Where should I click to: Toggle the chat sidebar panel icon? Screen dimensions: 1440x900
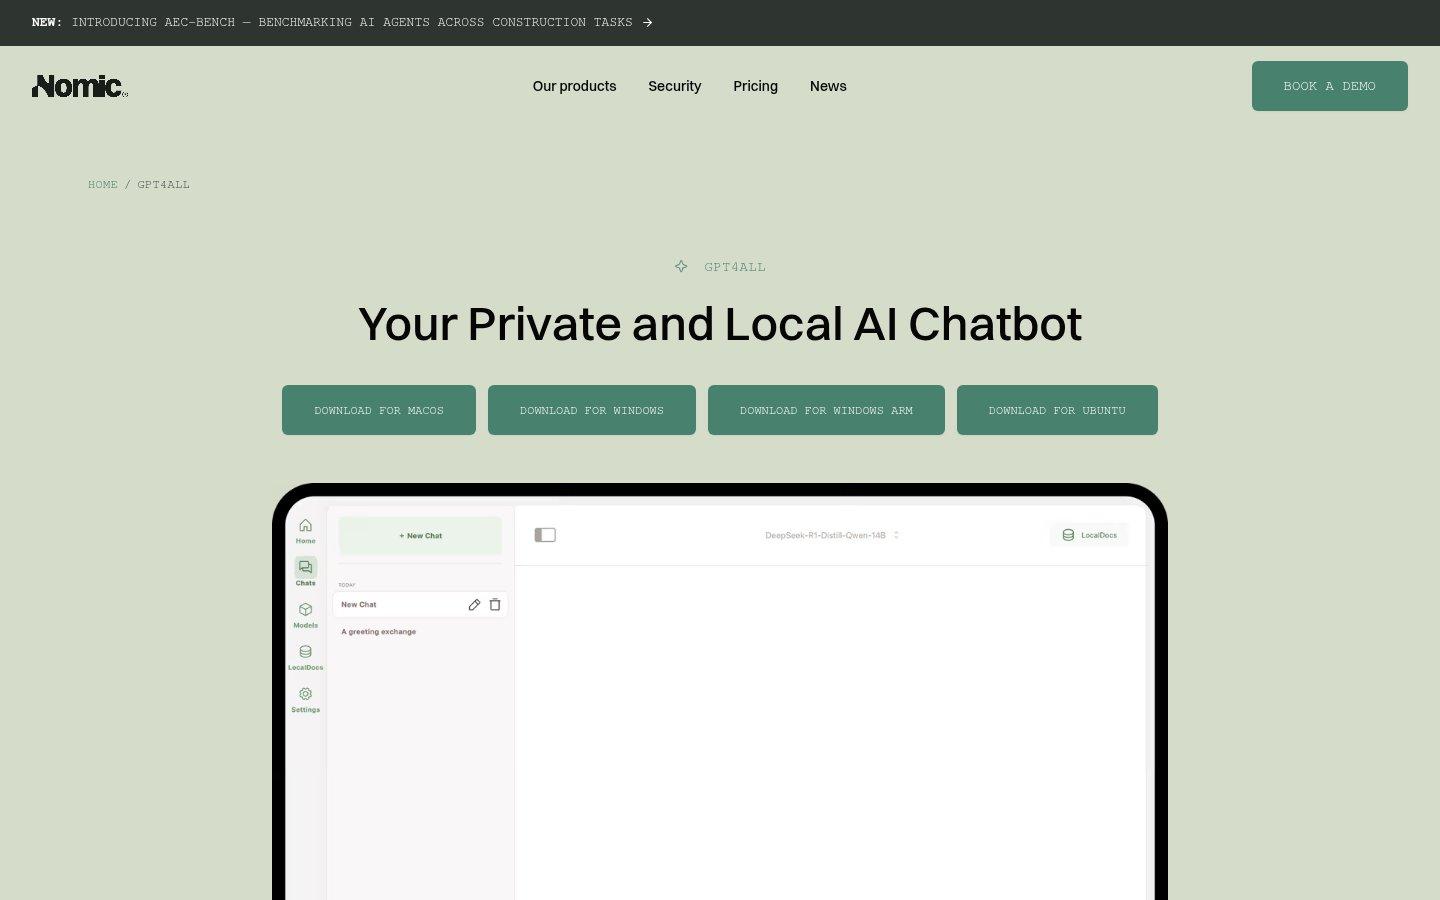click(545, 535)
